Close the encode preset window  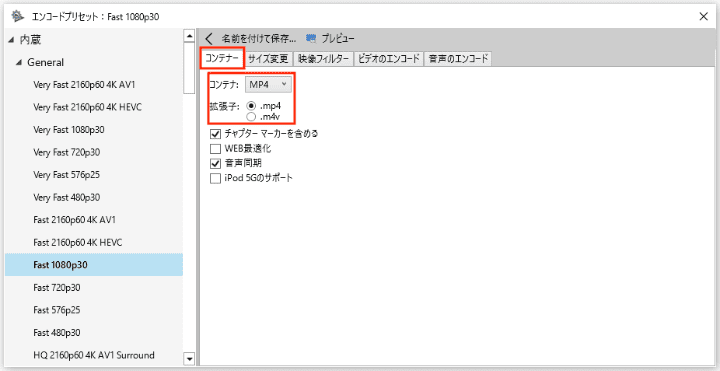point(703,17)
